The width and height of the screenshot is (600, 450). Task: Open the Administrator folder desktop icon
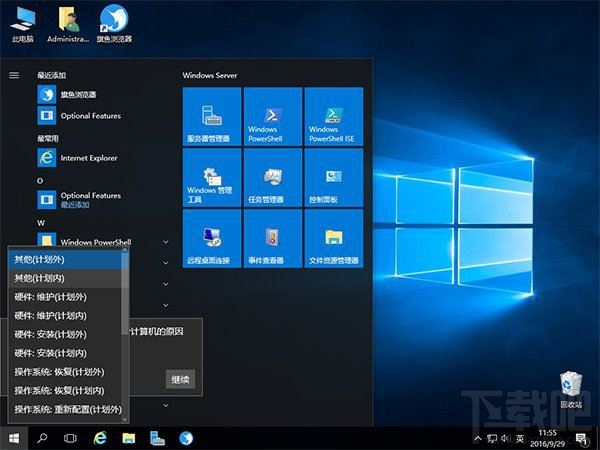point(68,24)
